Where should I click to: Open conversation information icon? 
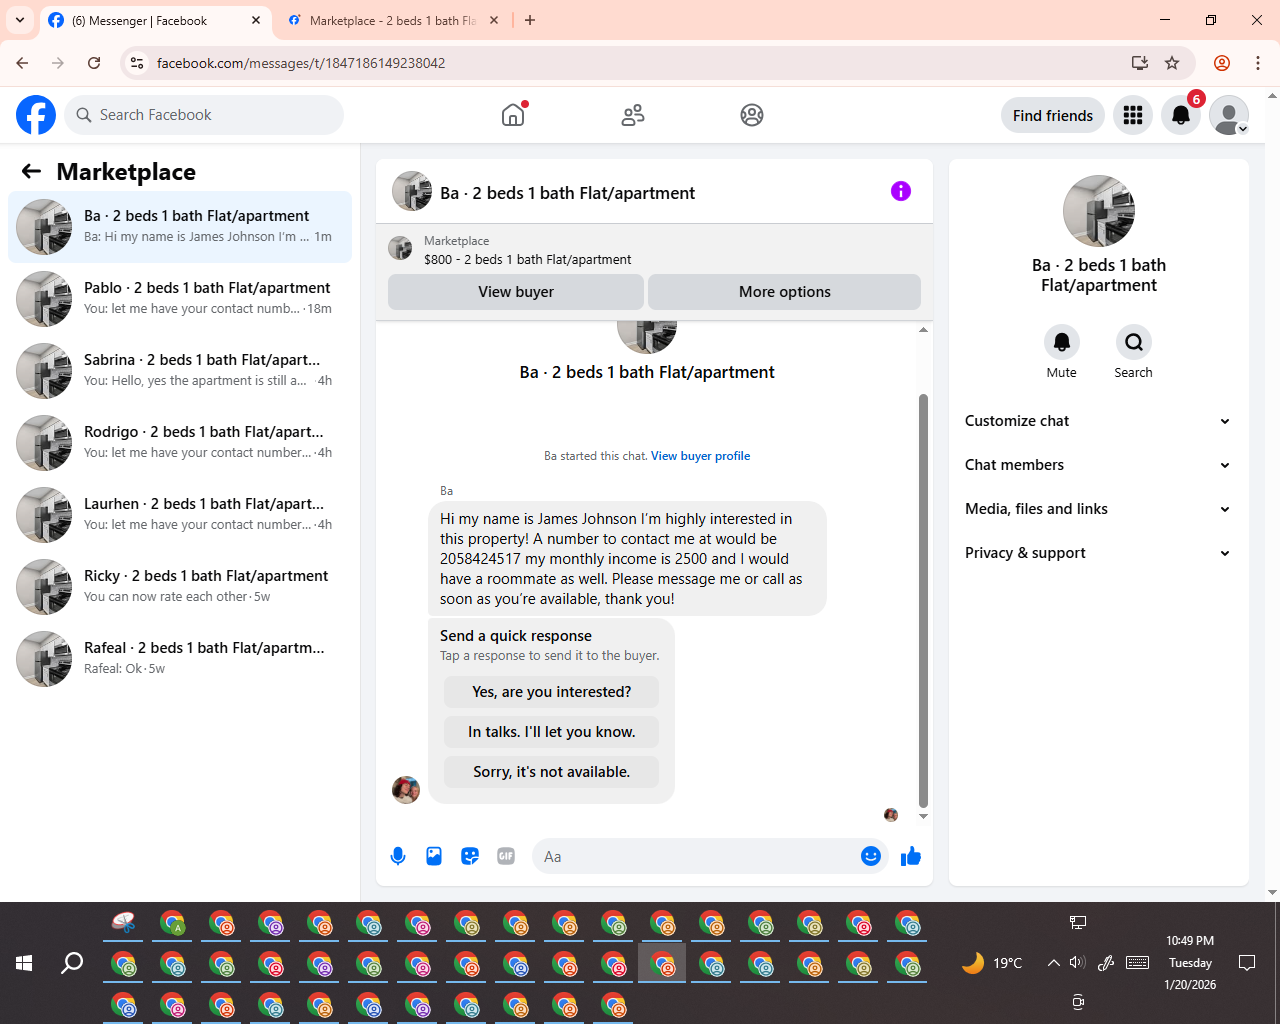pos(901,191)
